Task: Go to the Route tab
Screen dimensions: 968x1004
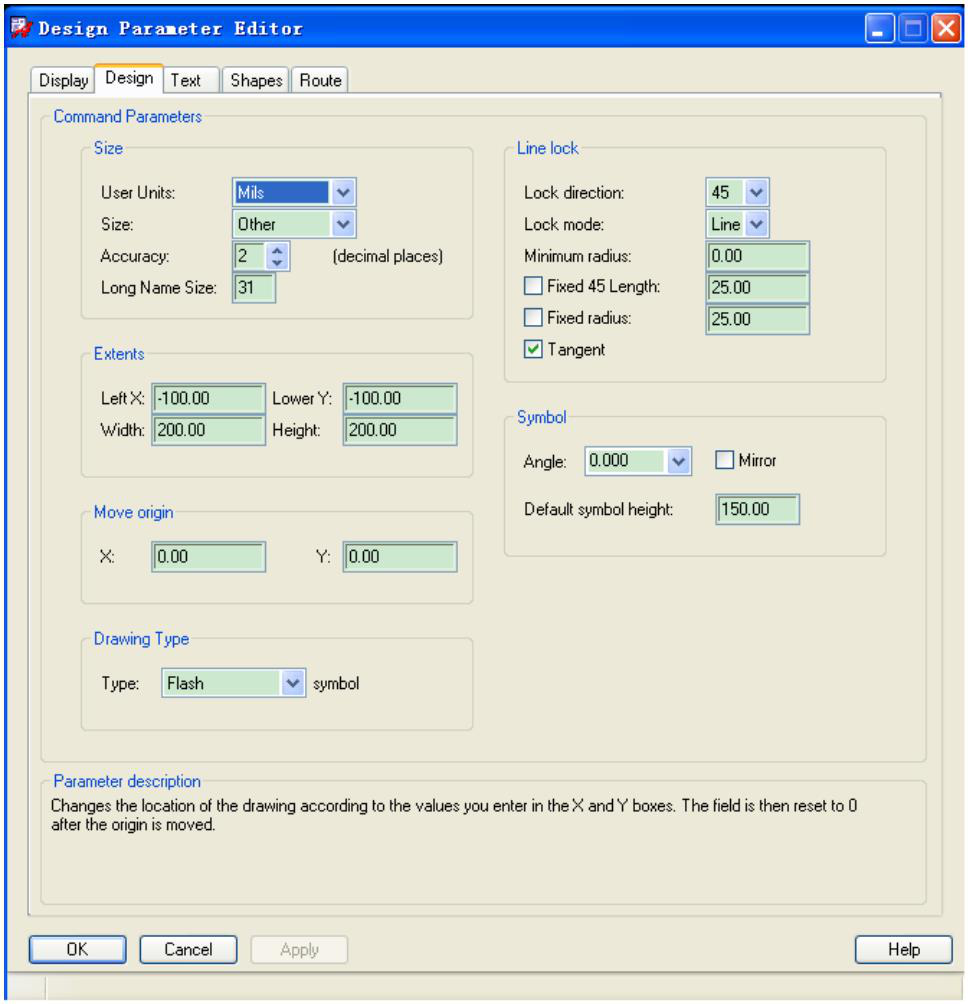Action: [319, 81]
